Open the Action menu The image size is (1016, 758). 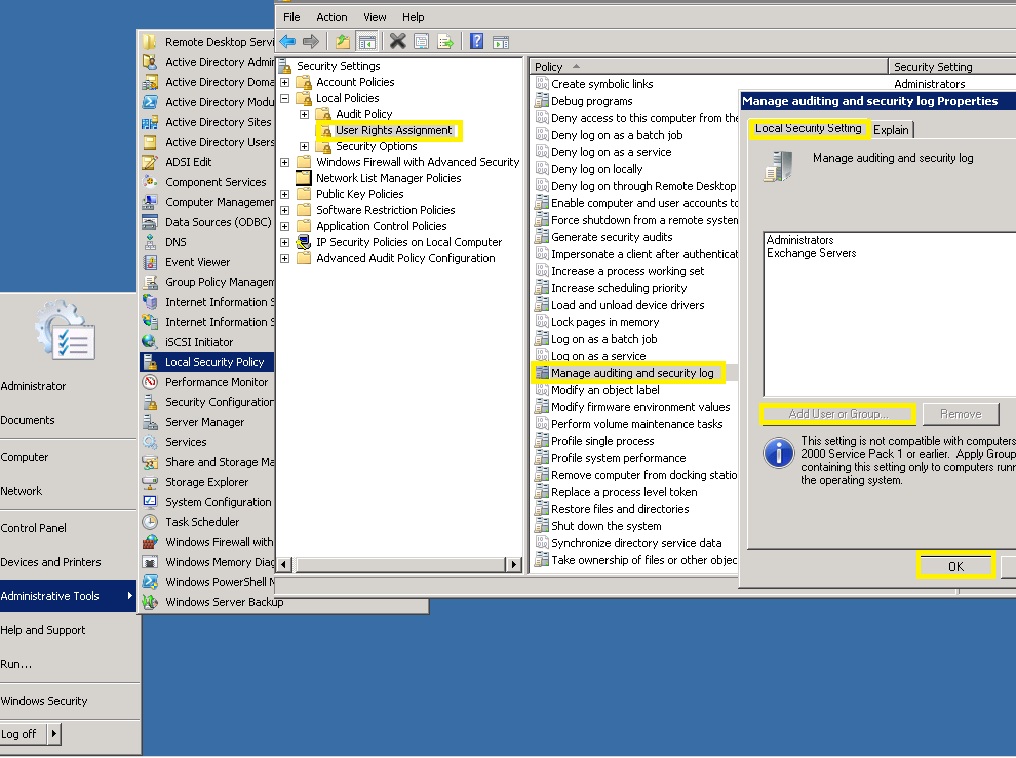[331, 17]
